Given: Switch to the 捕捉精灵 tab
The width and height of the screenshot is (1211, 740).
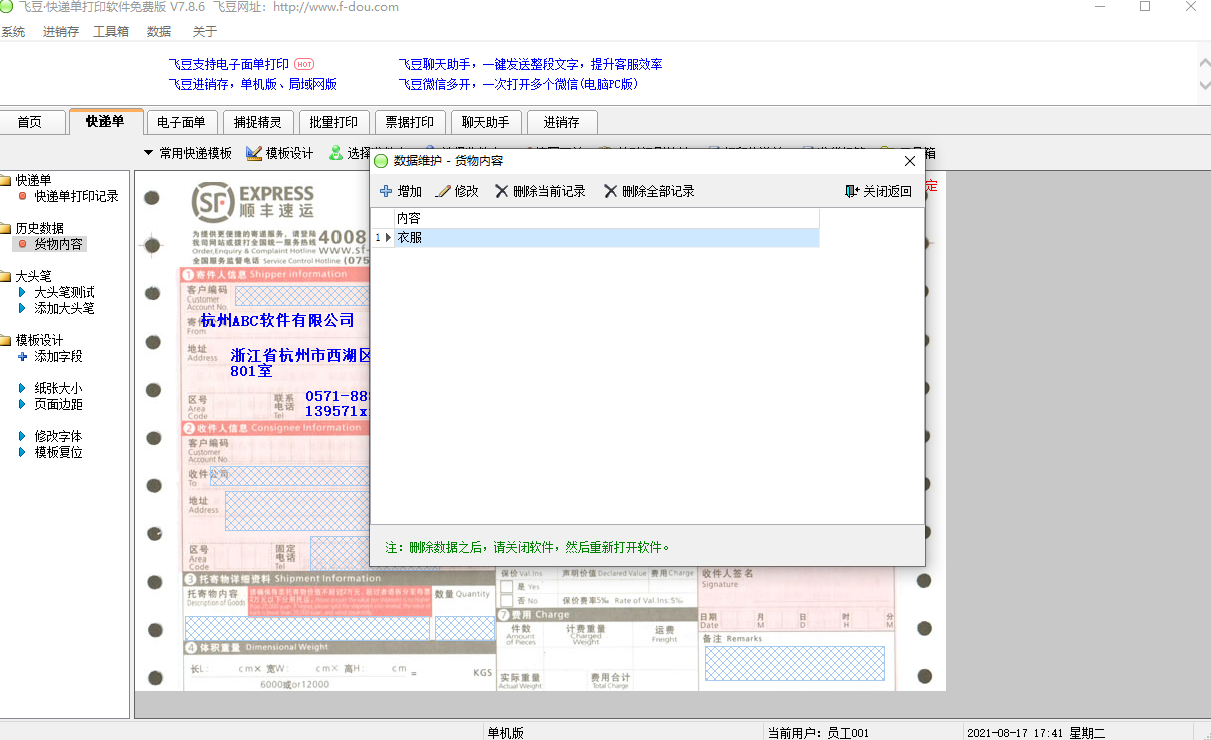Looking at the screenshot, I should point(257,122).
